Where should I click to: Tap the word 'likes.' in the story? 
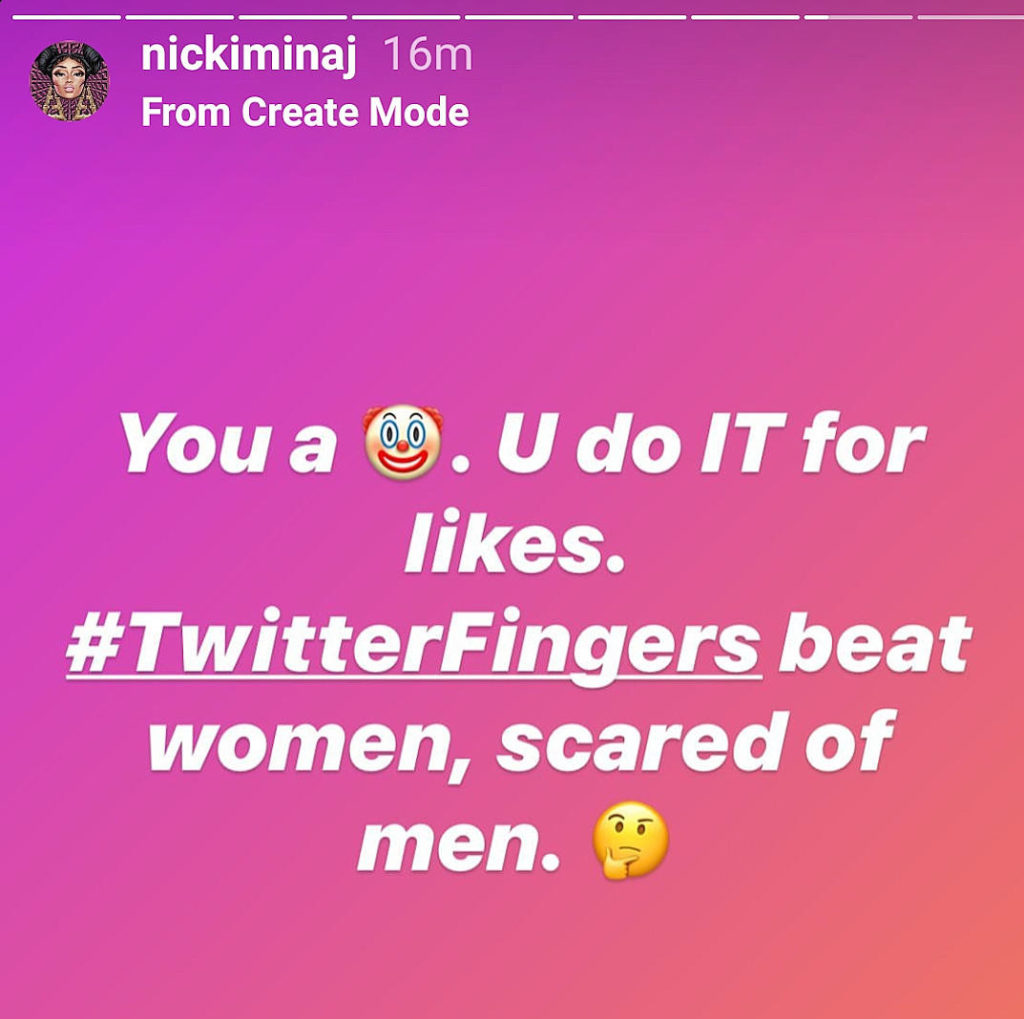tap(515, 541)
